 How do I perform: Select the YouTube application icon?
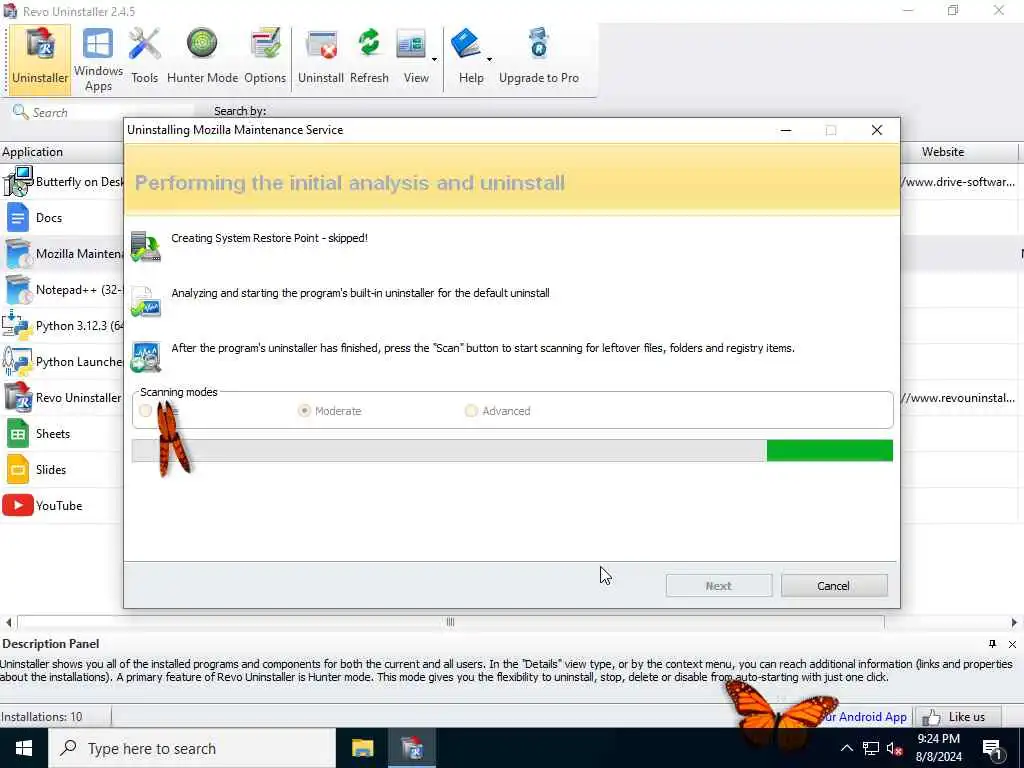[18, 505]
